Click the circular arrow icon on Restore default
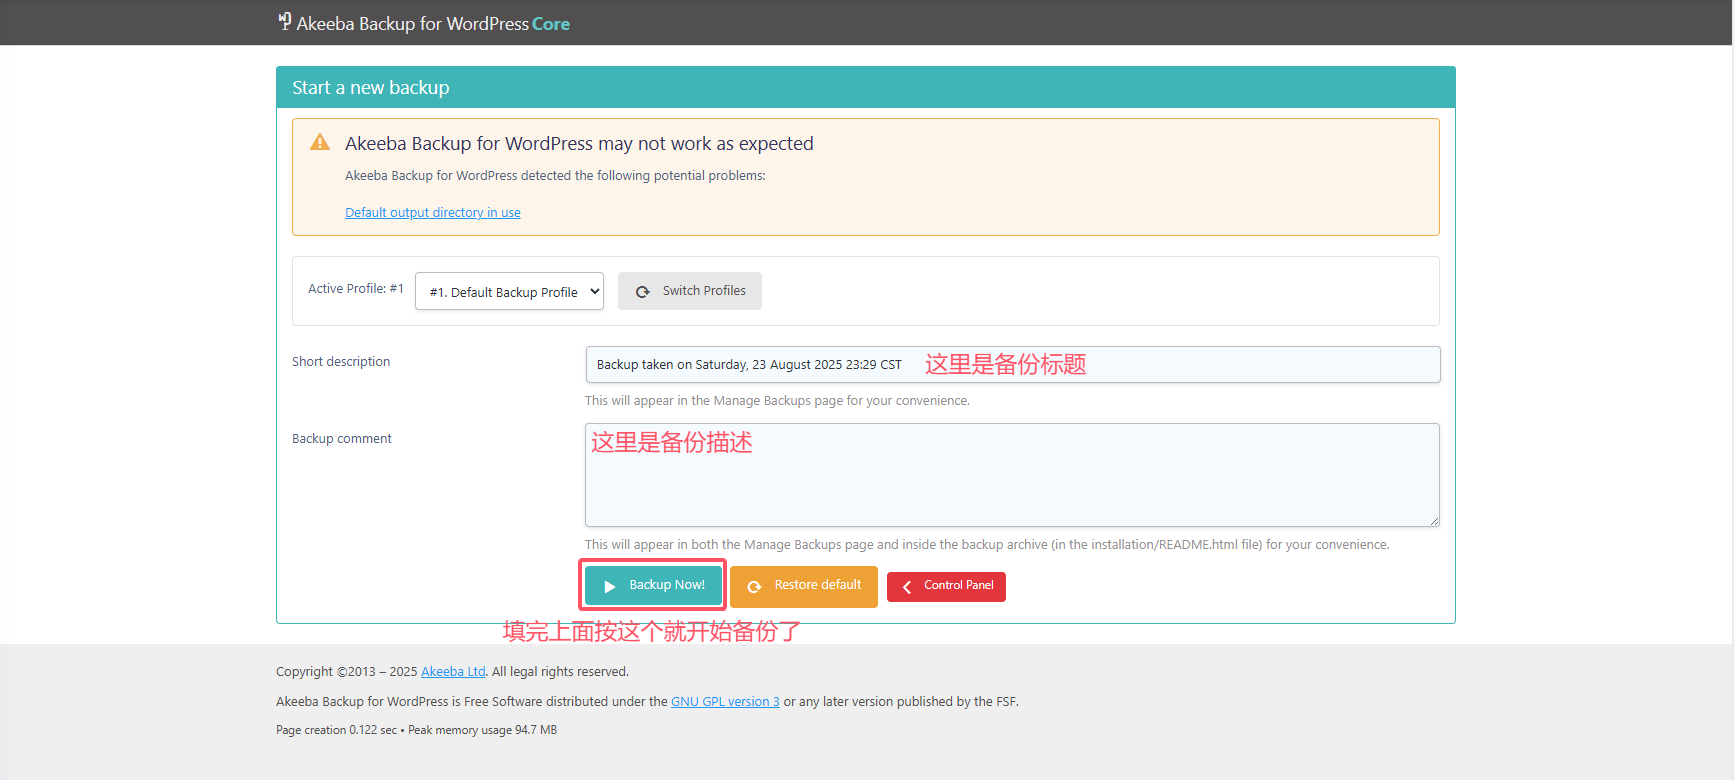1735x780 pixels. (755, 586)
